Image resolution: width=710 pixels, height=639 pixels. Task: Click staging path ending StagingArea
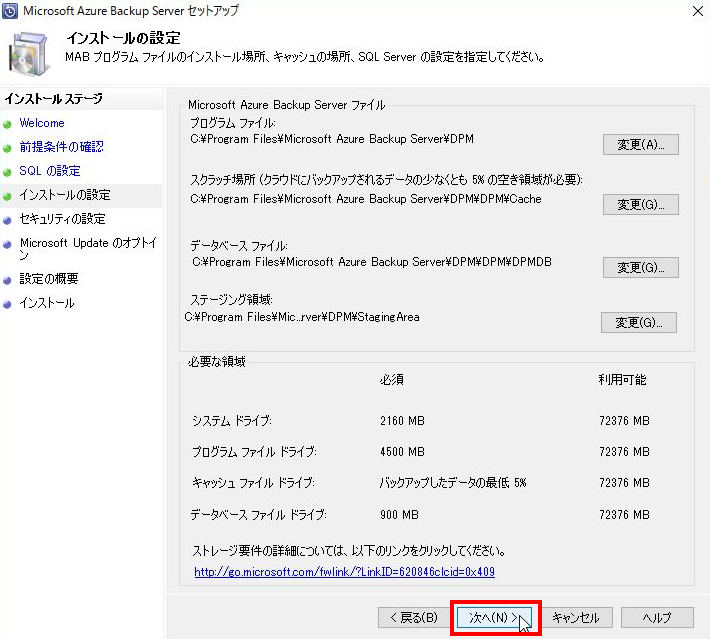click(x=302, y=317)
